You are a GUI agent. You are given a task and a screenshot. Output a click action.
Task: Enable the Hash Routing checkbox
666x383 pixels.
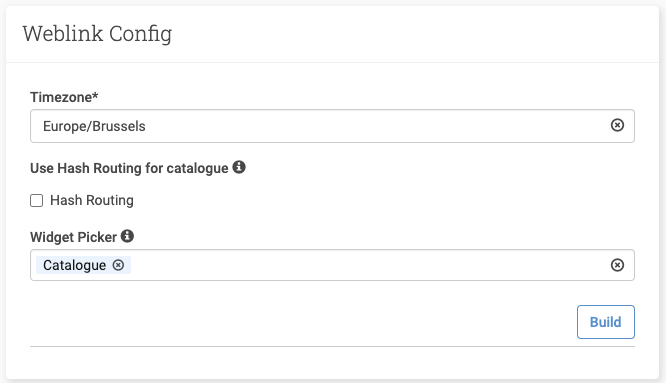[x=37, y=200]
